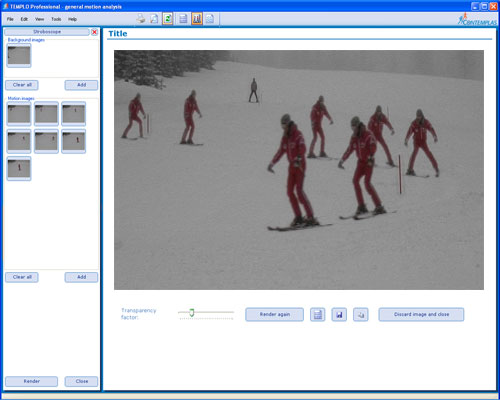
Task: Open the Help menu
Action: 72,19
